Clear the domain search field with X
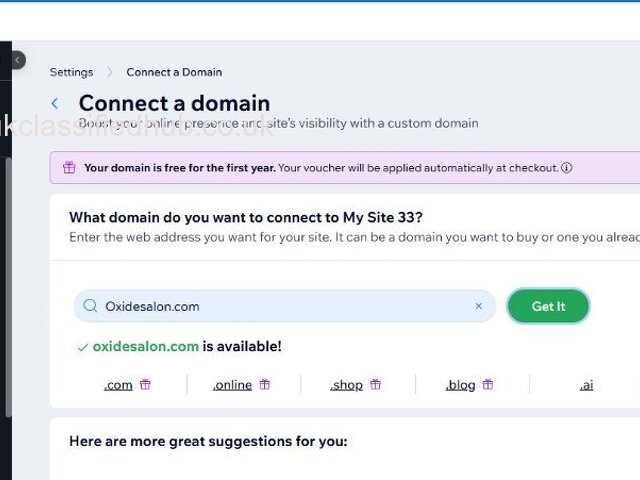The image size is (640, 480). (x=478, y=306)
